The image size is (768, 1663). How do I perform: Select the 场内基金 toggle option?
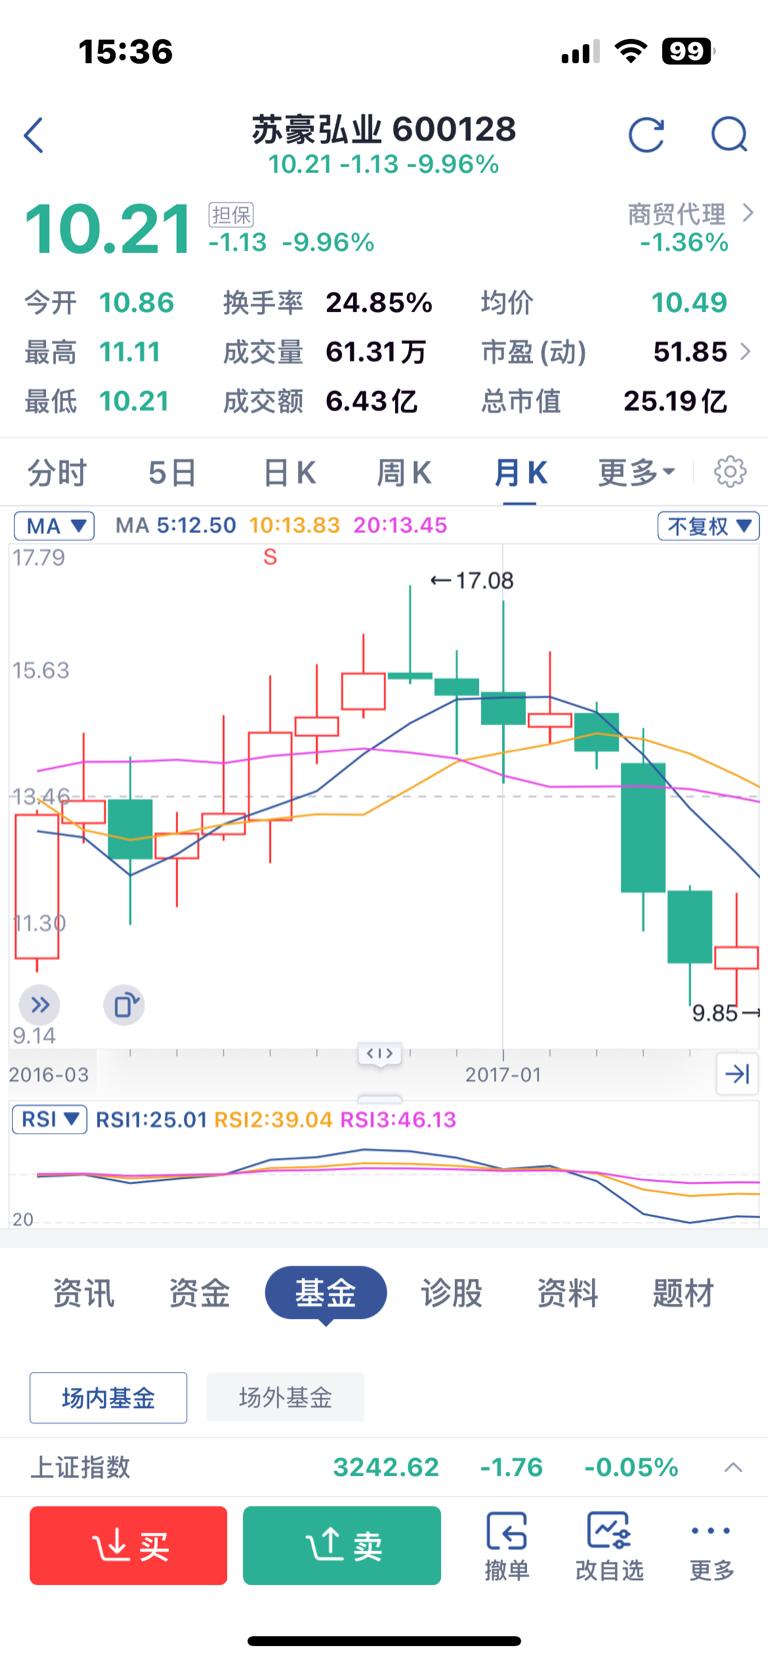pos(108,1397)
